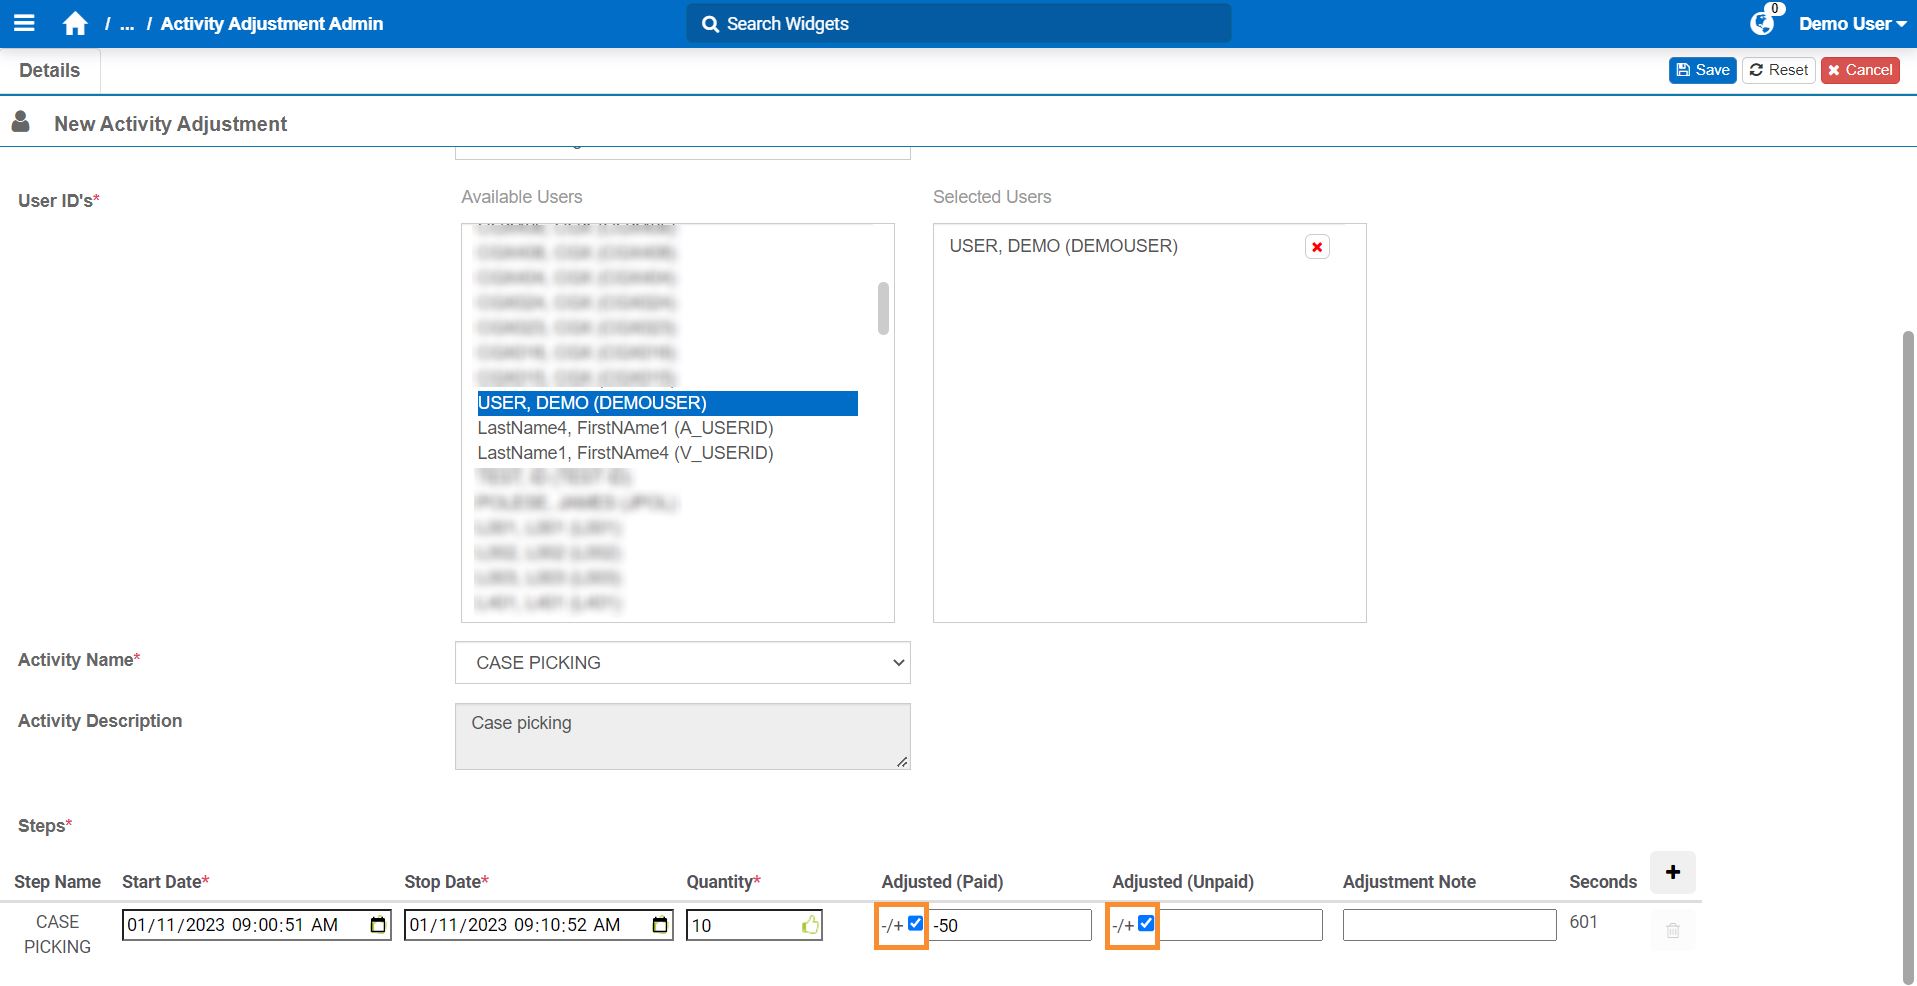Screen dimensions: 1917x986
Task: Open the Demo User account menu
Action: coord(1851,24)
